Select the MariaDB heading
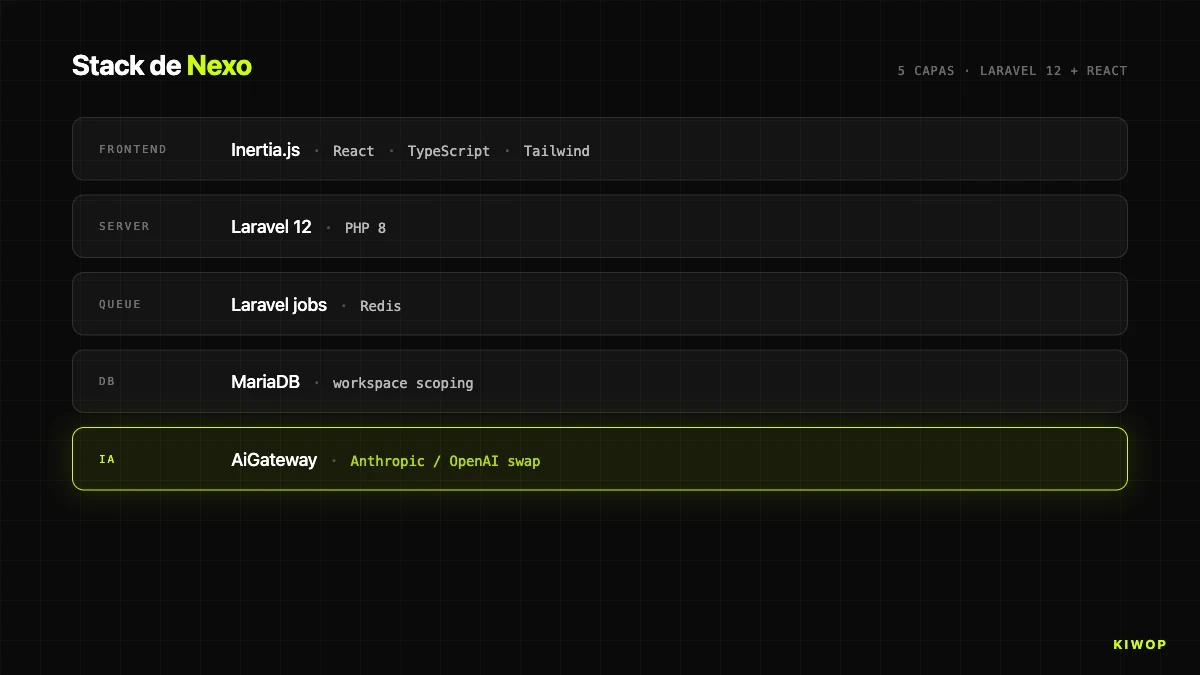This screenshot has width=1200, height=675. pyautogui.click(x=265, y=382)
